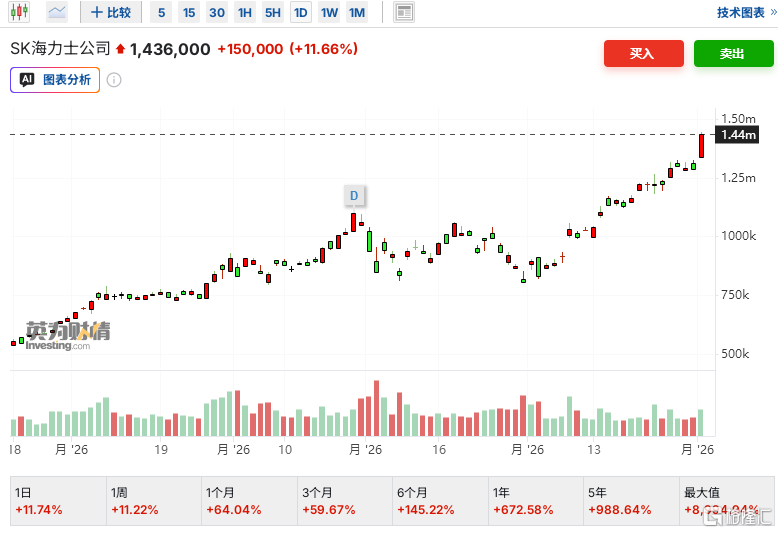Click the 500k price axis label
778x533 pixels.
click(x=735, y=354)
